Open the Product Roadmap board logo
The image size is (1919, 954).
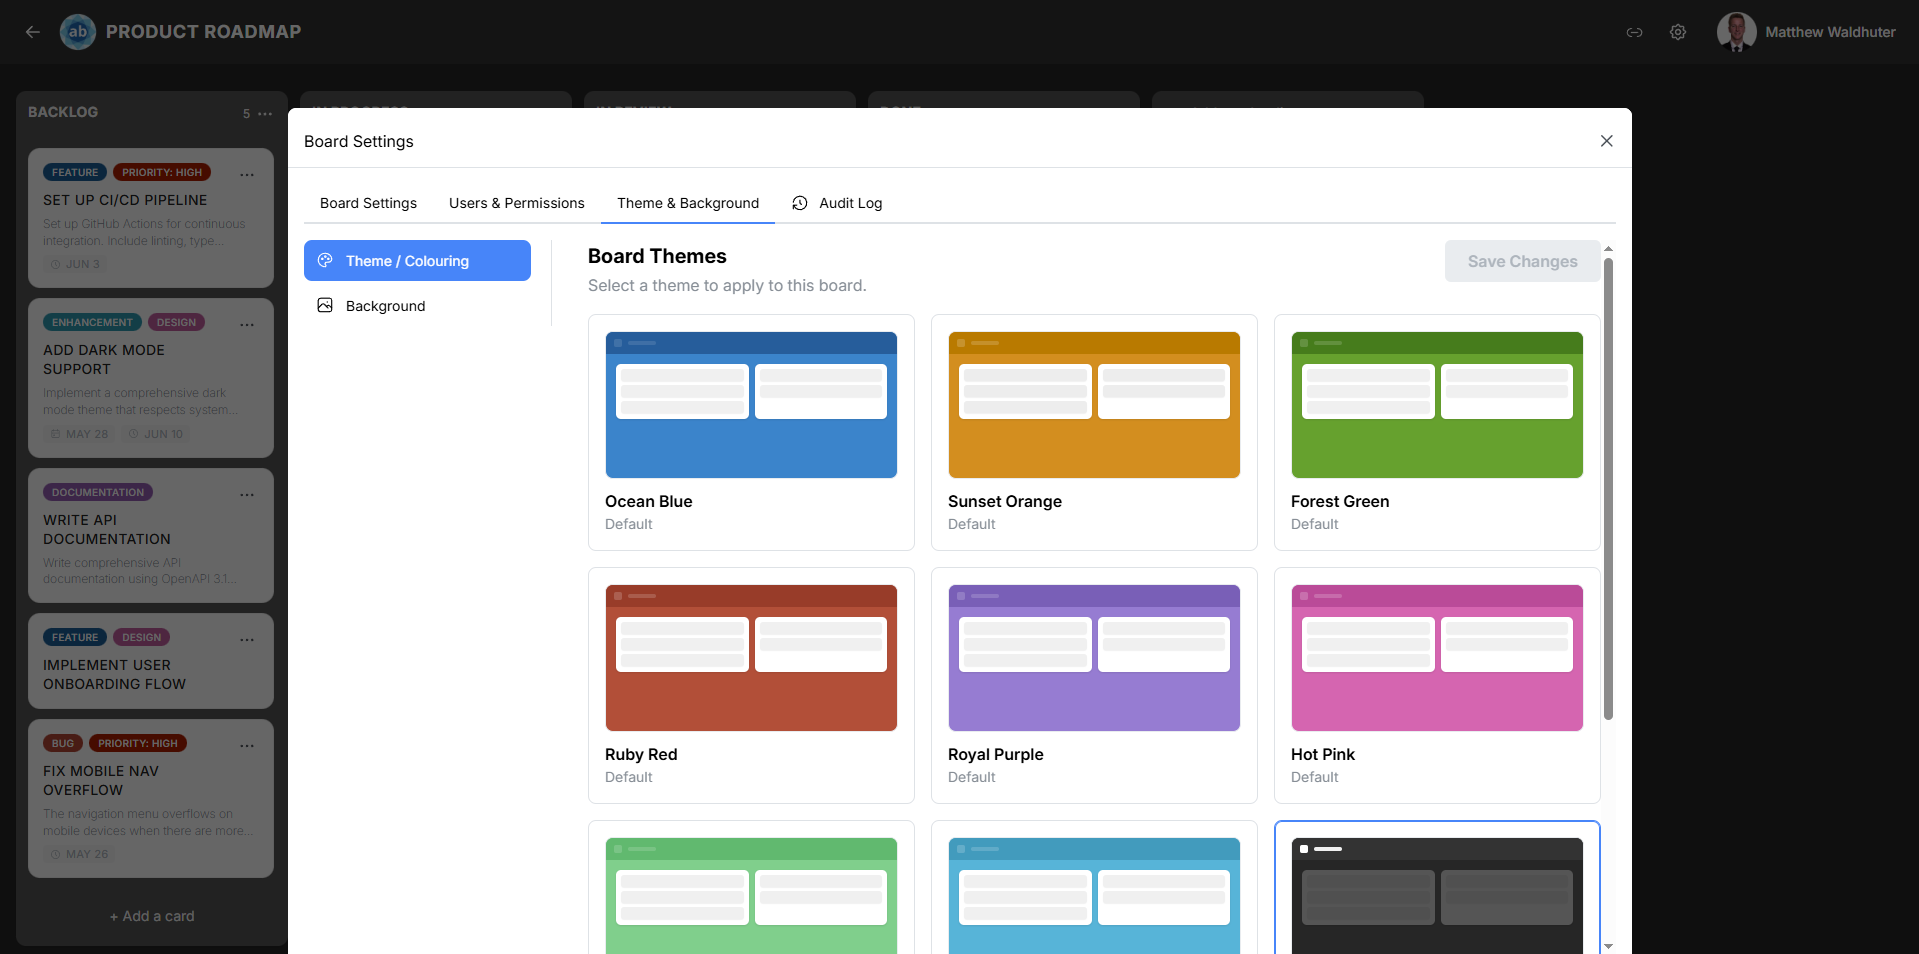coord(78,32)
